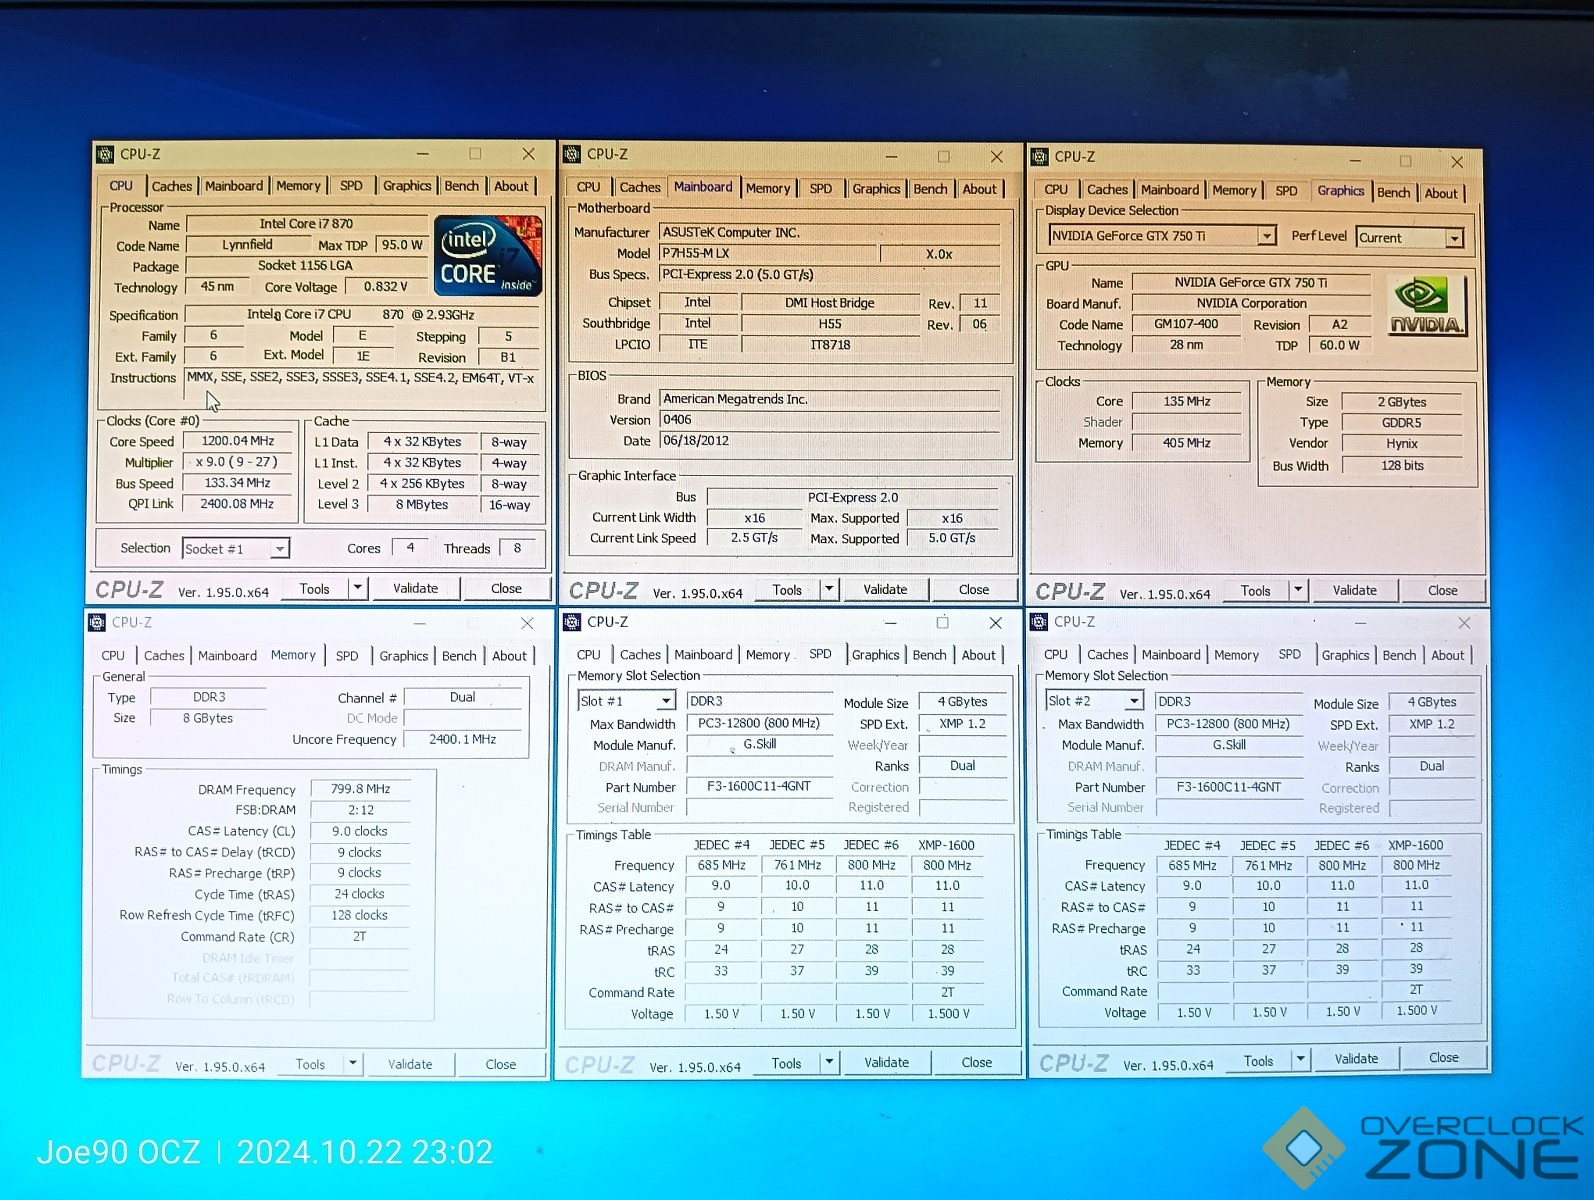Click F3-1600C11-4GNT part number in Slot #1 window
The height and width of the screenshot is (1200, 1594).
[759, 786]
